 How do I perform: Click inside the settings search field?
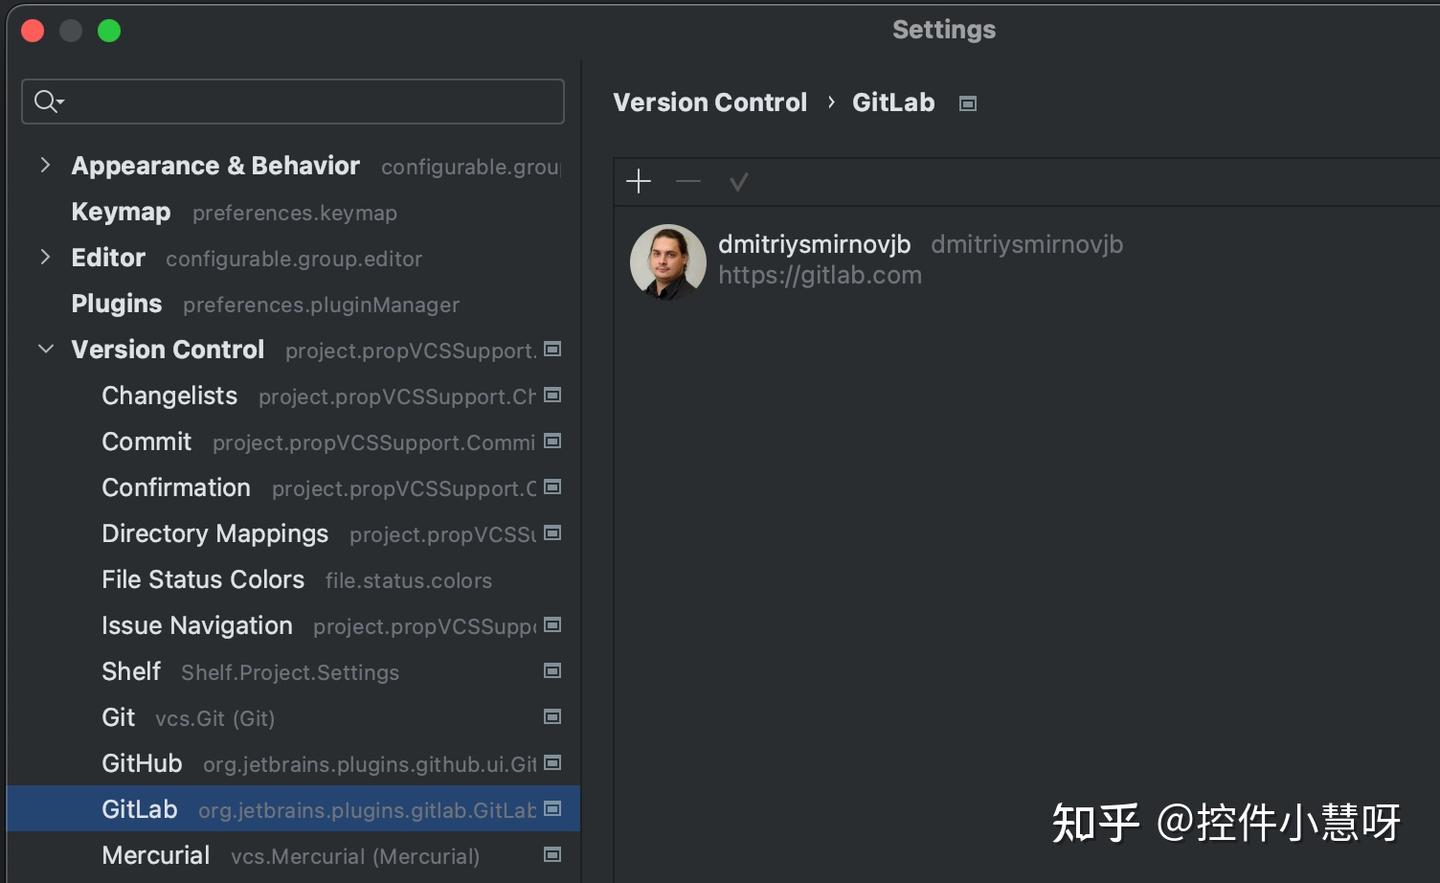(290, 101)
